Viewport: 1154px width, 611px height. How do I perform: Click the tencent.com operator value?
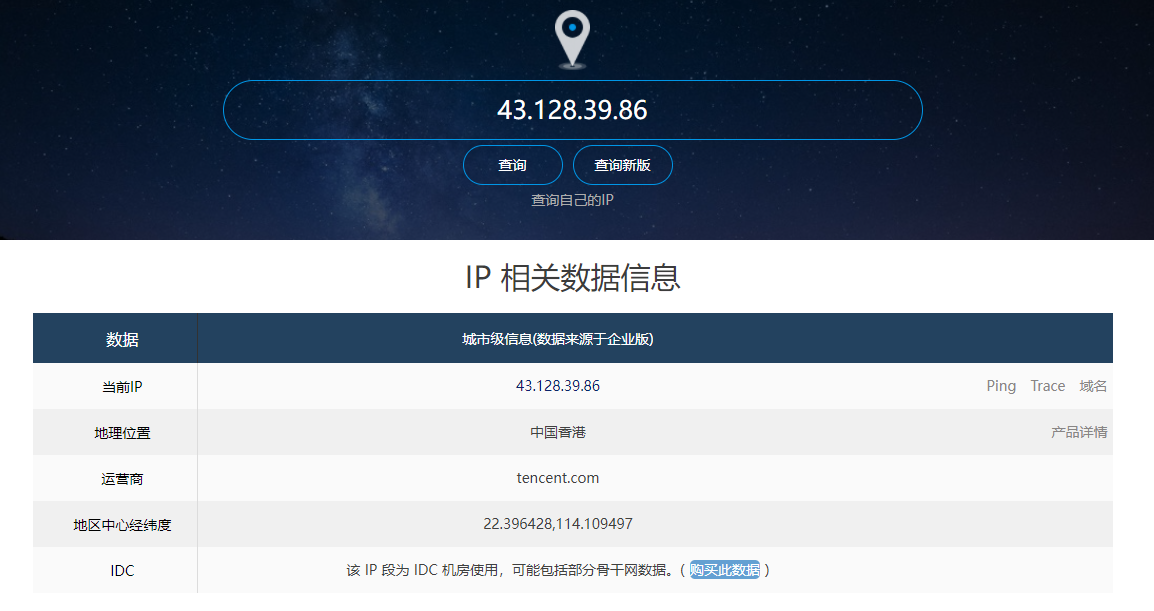click(558, 478)
